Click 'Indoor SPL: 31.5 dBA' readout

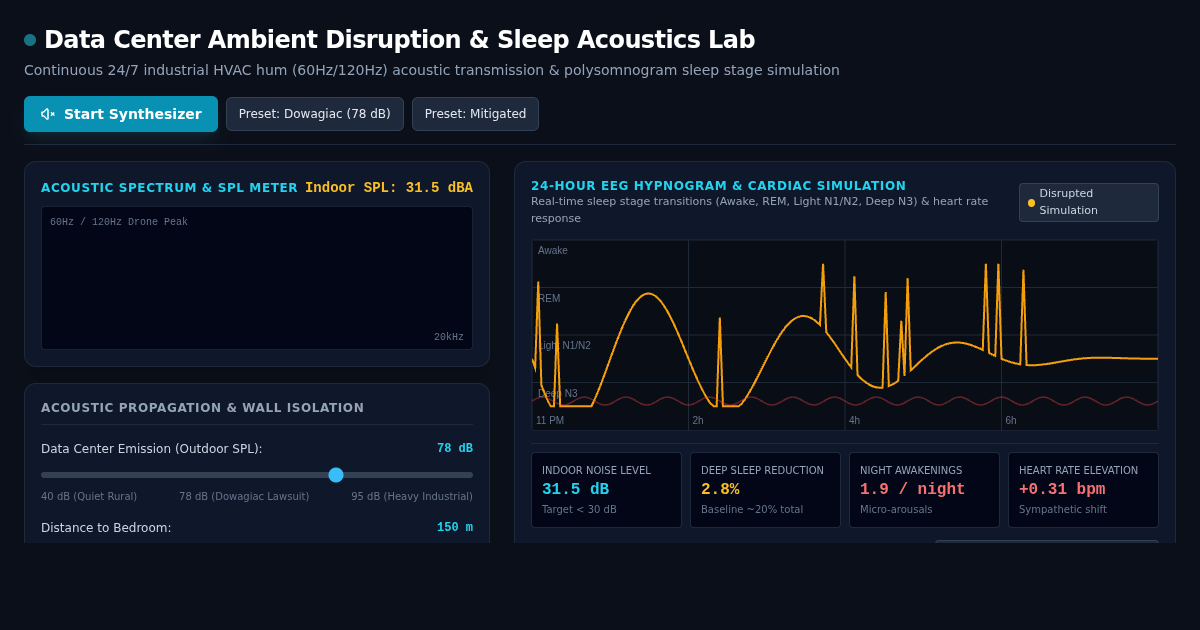click(389, 187)
